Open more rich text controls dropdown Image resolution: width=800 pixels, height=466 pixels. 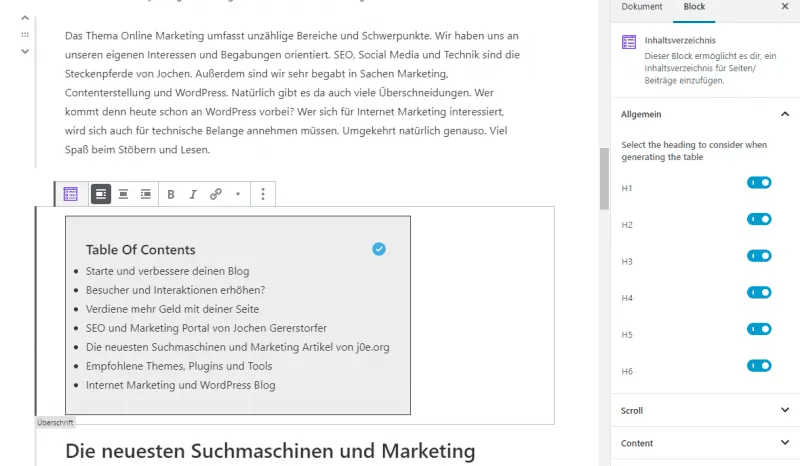(238, 194)
